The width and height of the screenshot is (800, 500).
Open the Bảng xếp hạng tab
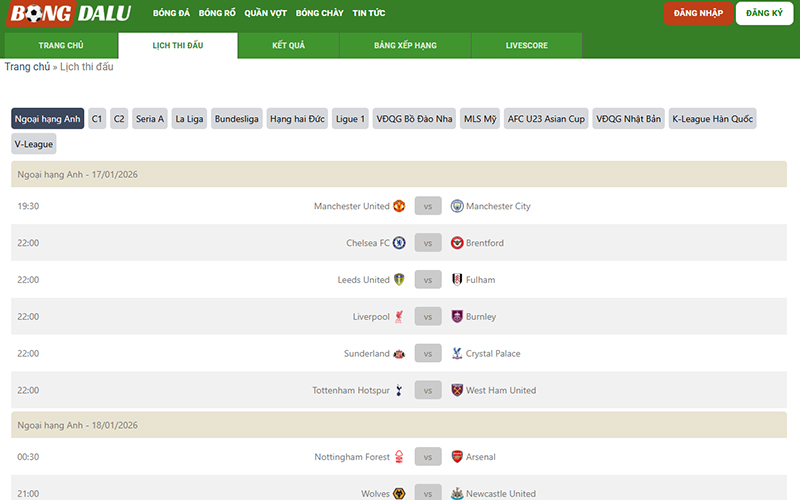(x=405, y=46)
